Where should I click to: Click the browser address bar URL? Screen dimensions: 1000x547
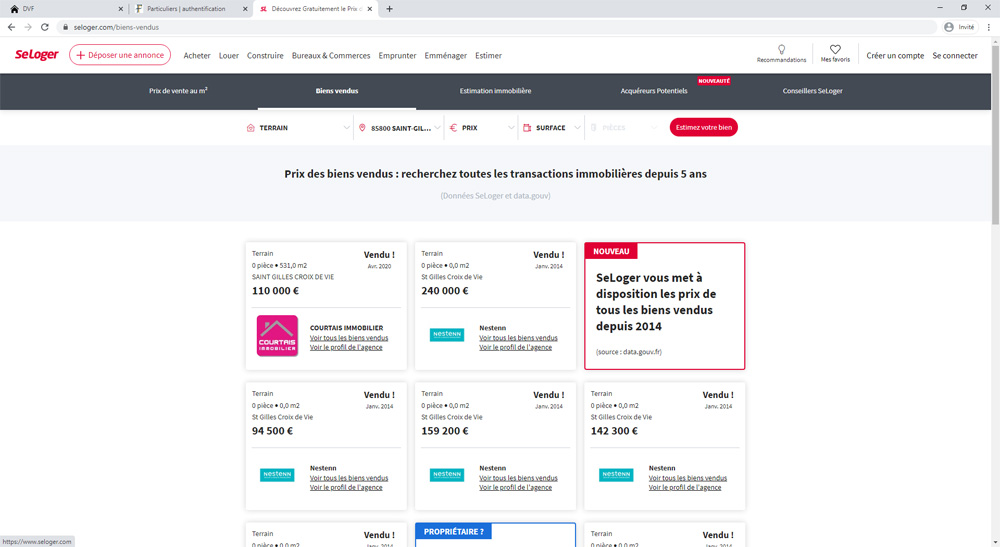tap(116, 27)
